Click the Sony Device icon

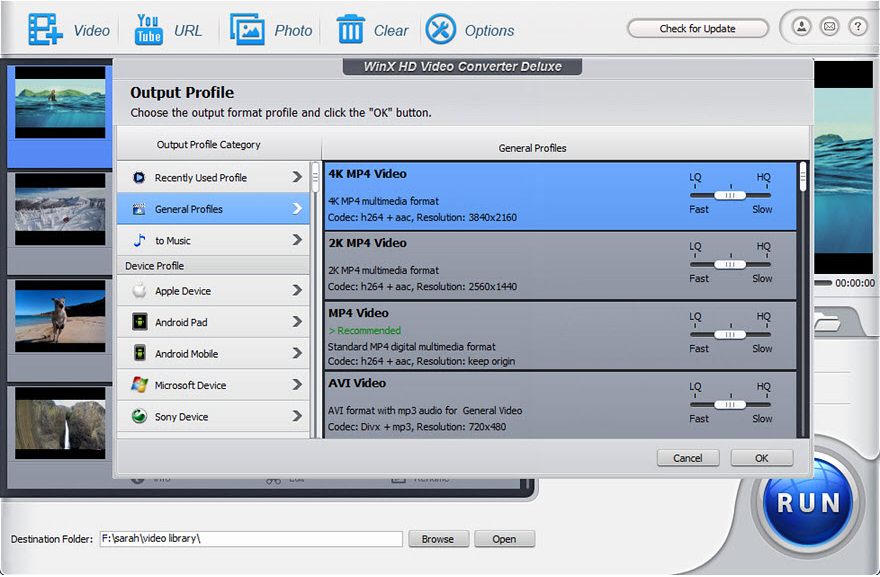click(139, 416)
